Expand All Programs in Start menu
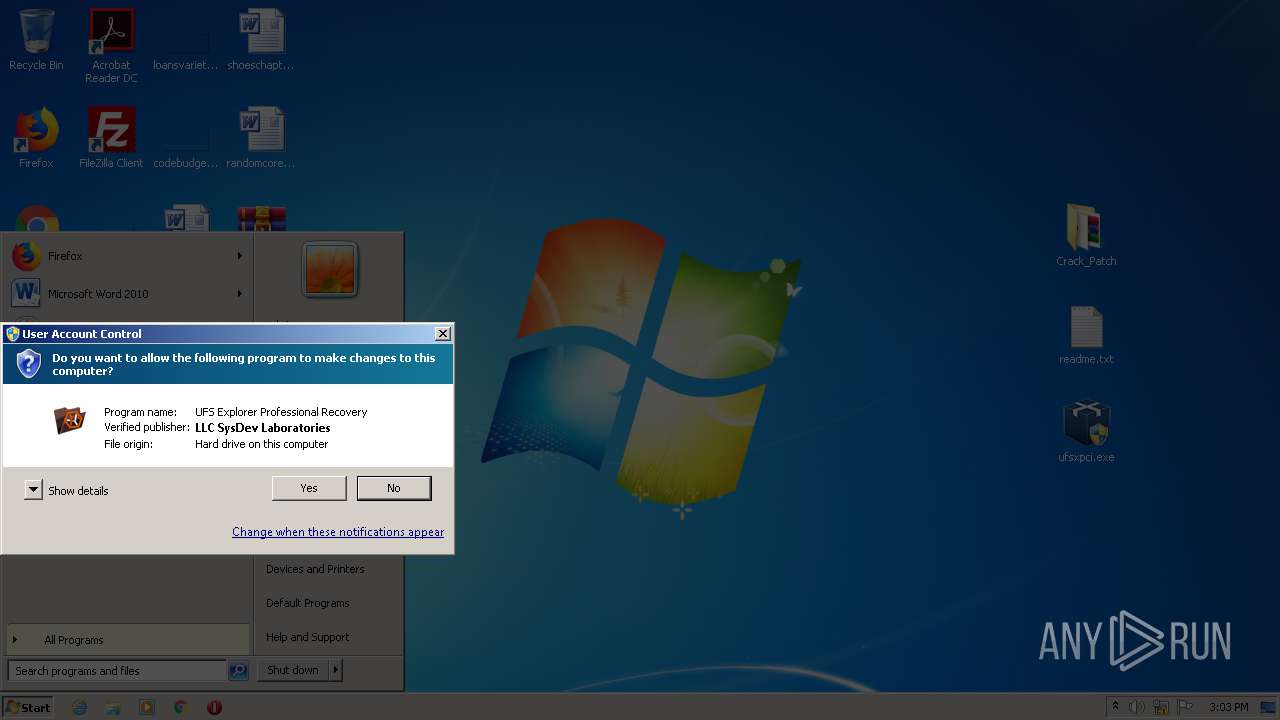Viewport: 1280px width, 720px height. coord(127,640)
